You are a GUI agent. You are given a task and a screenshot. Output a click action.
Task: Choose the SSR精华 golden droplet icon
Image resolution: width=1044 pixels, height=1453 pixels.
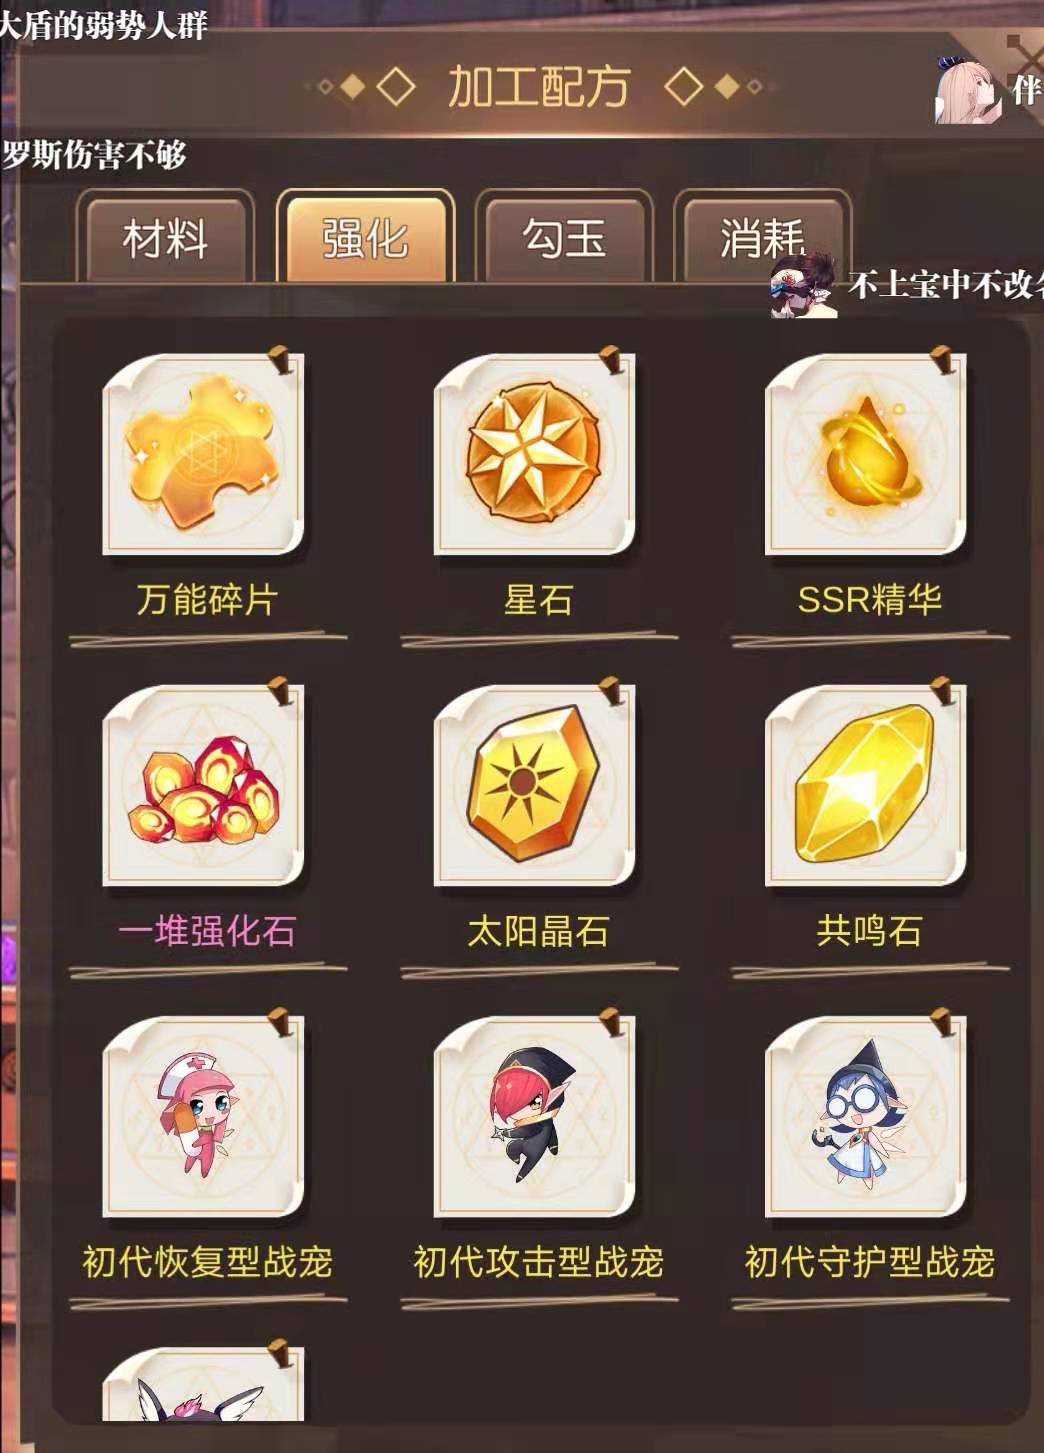866,455
